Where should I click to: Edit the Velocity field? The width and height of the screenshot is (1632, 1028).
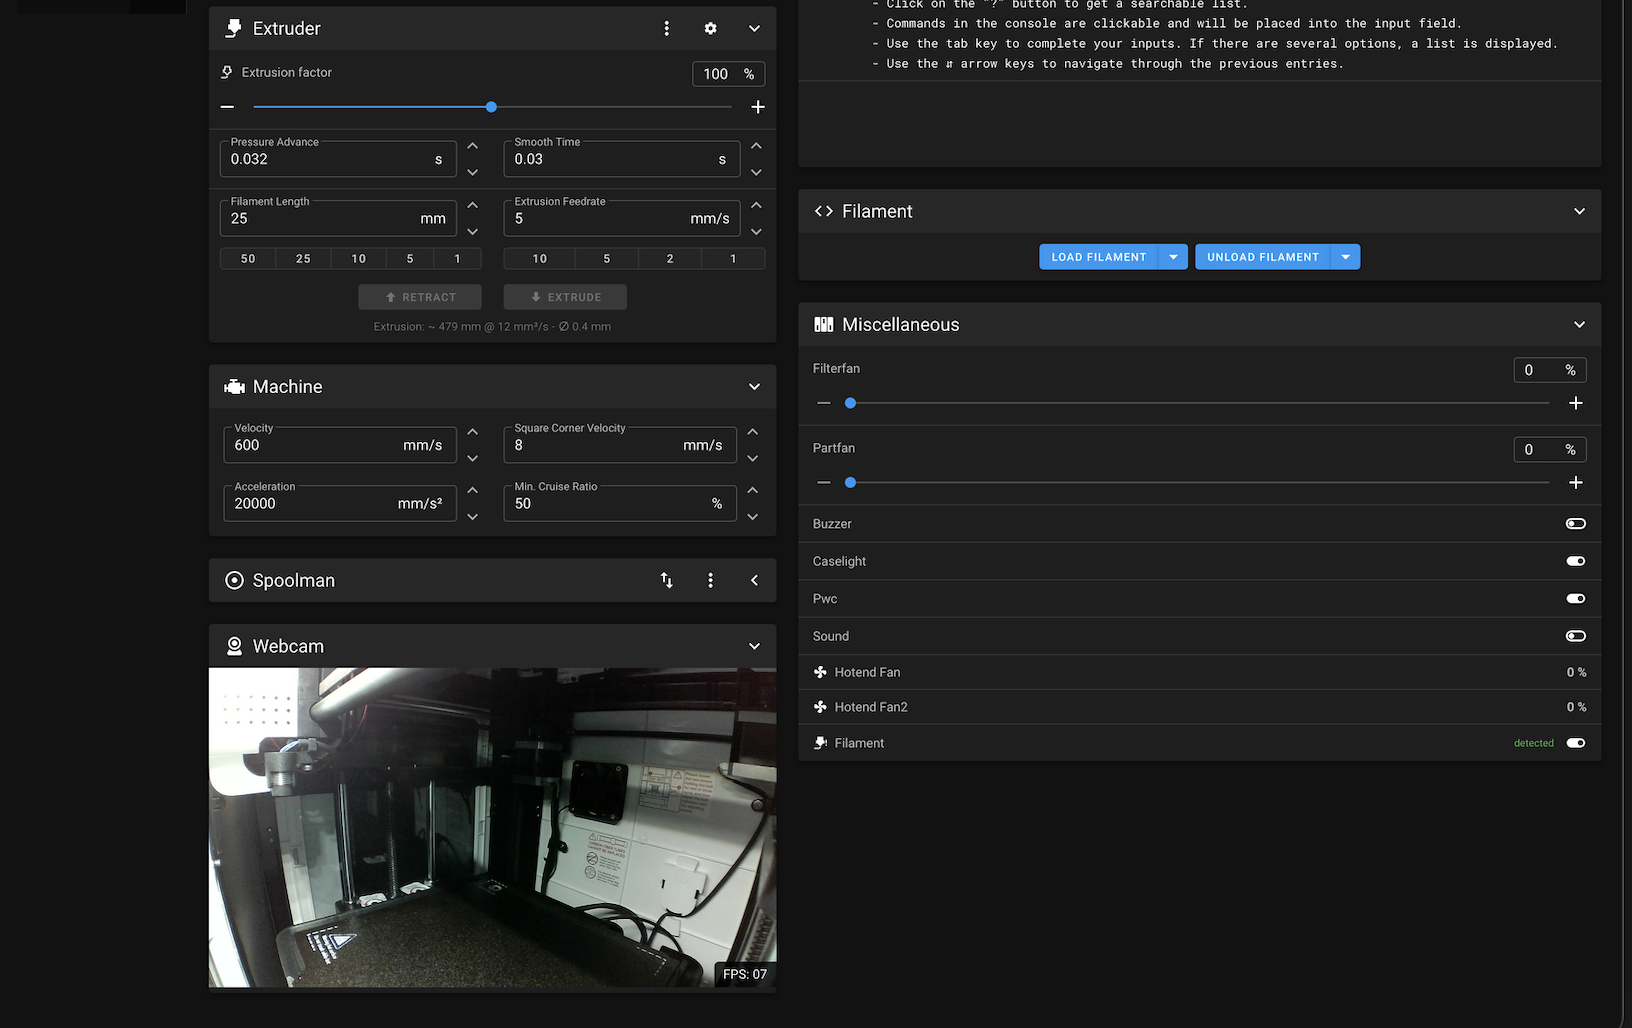340,445
